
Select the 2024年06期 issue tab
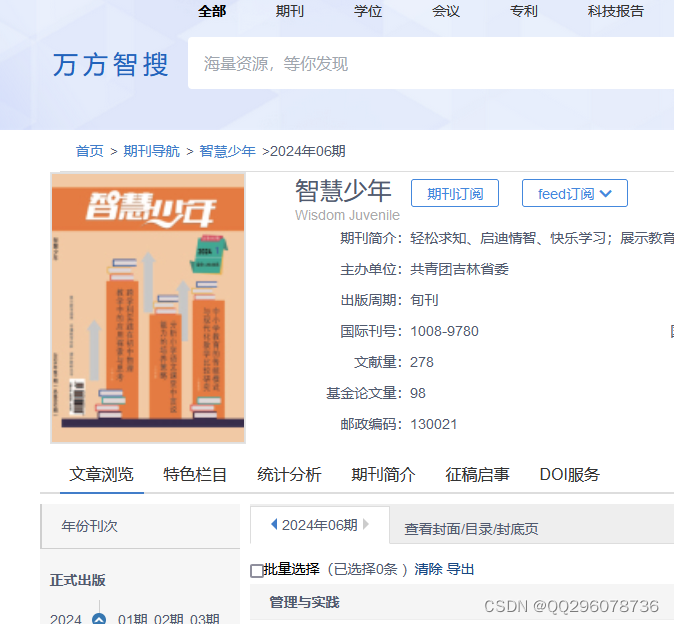319,525
